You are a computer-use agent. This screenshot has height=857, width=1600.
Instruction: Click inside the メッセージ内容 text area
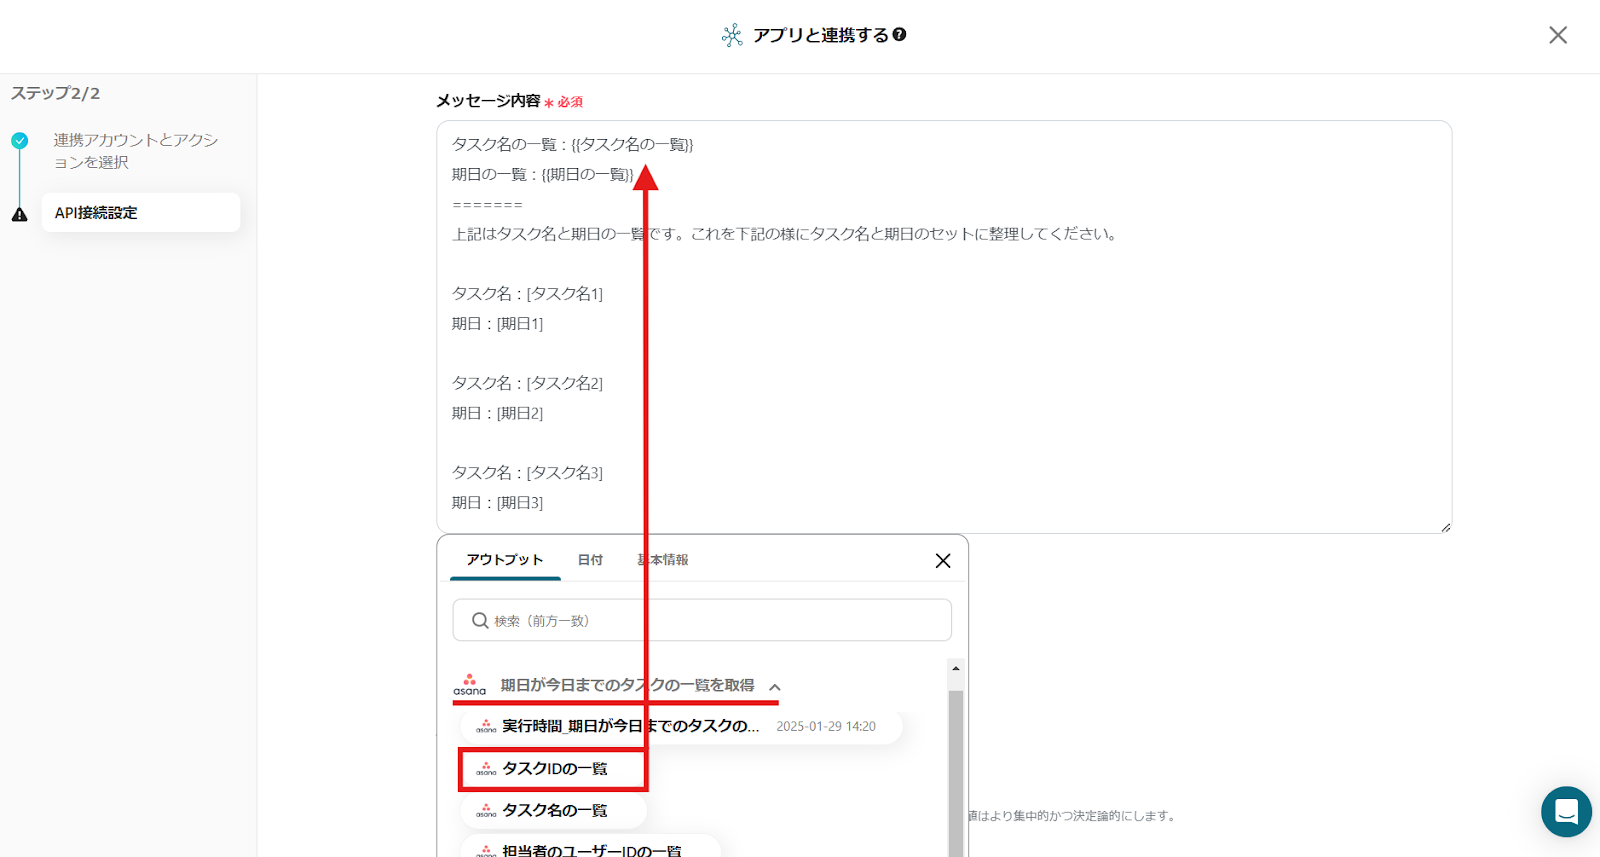[944, 327]
